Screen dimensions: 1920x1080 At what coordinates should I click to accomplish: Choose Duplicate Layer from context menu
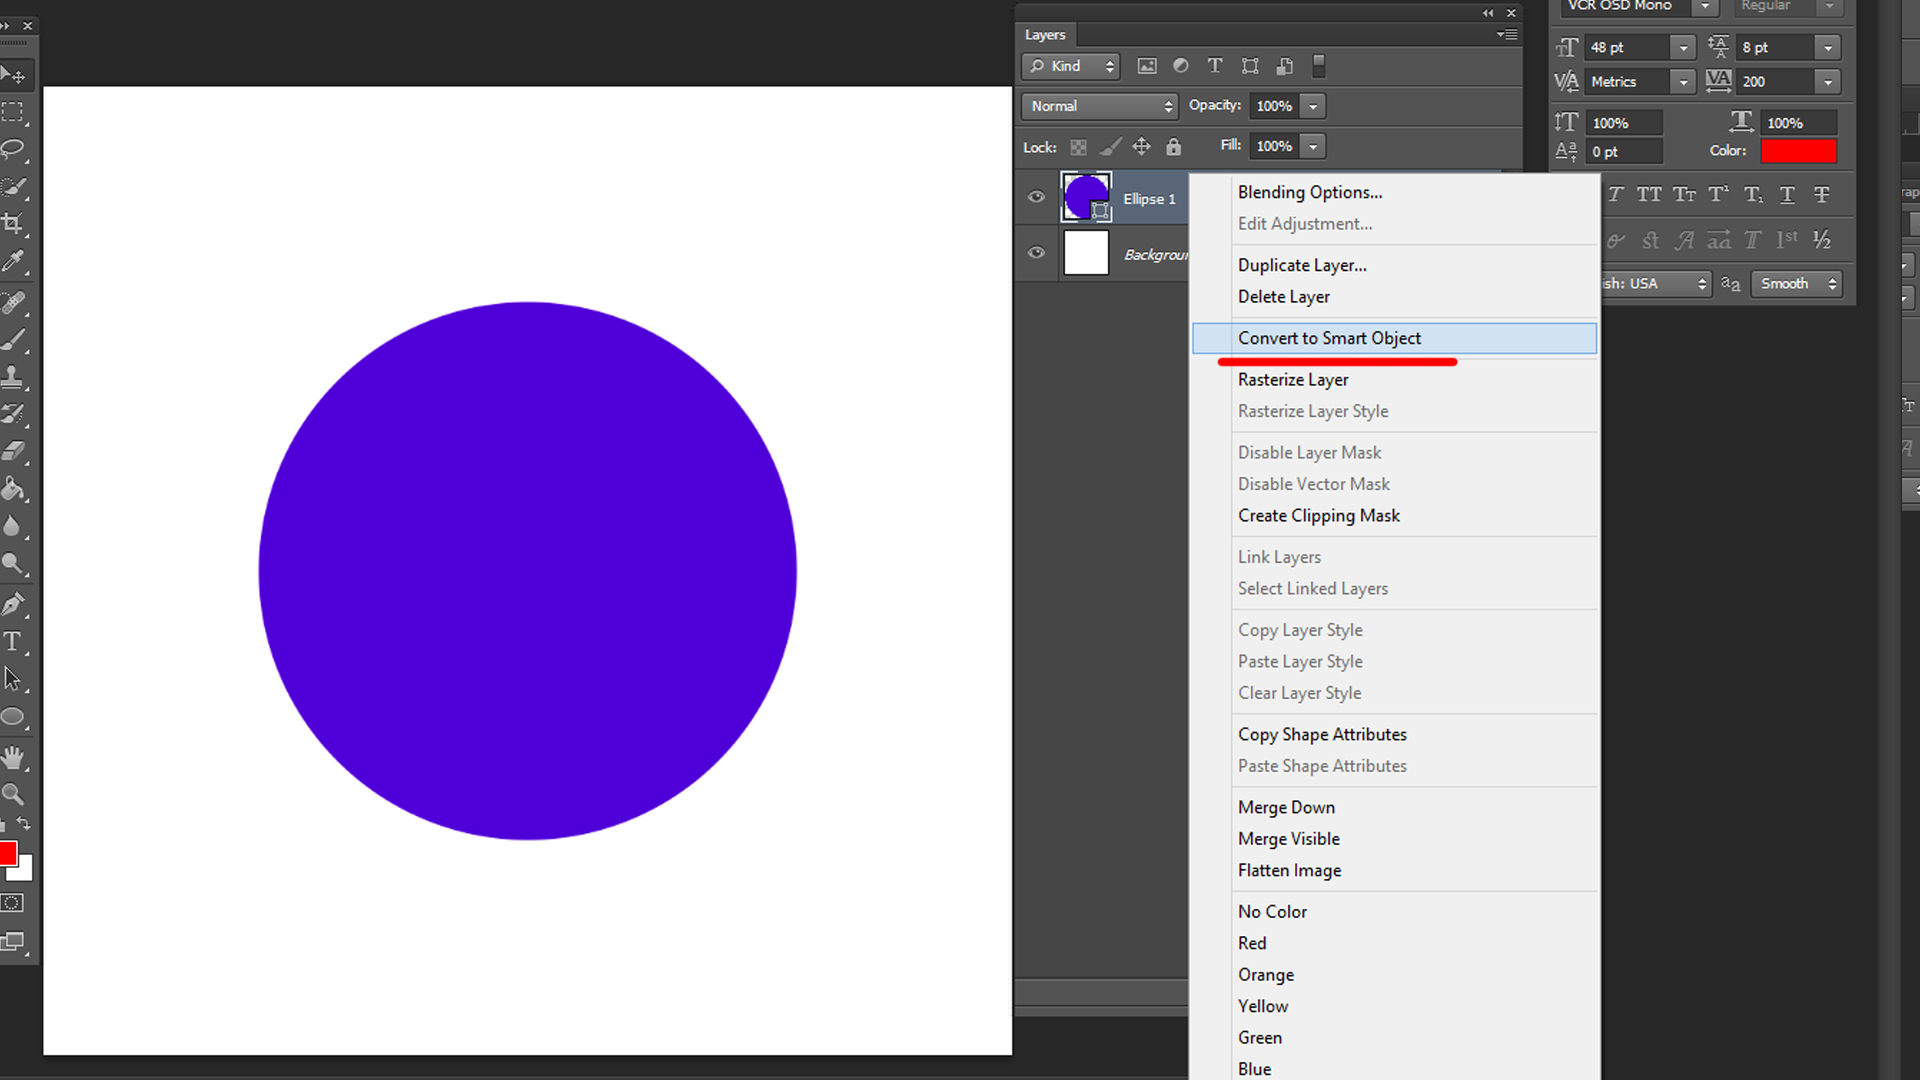(x=1302, y=265)
